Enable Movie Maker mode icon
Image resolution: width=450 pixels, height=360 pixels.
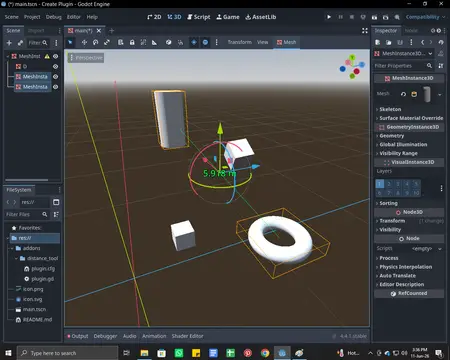[397, 17]
